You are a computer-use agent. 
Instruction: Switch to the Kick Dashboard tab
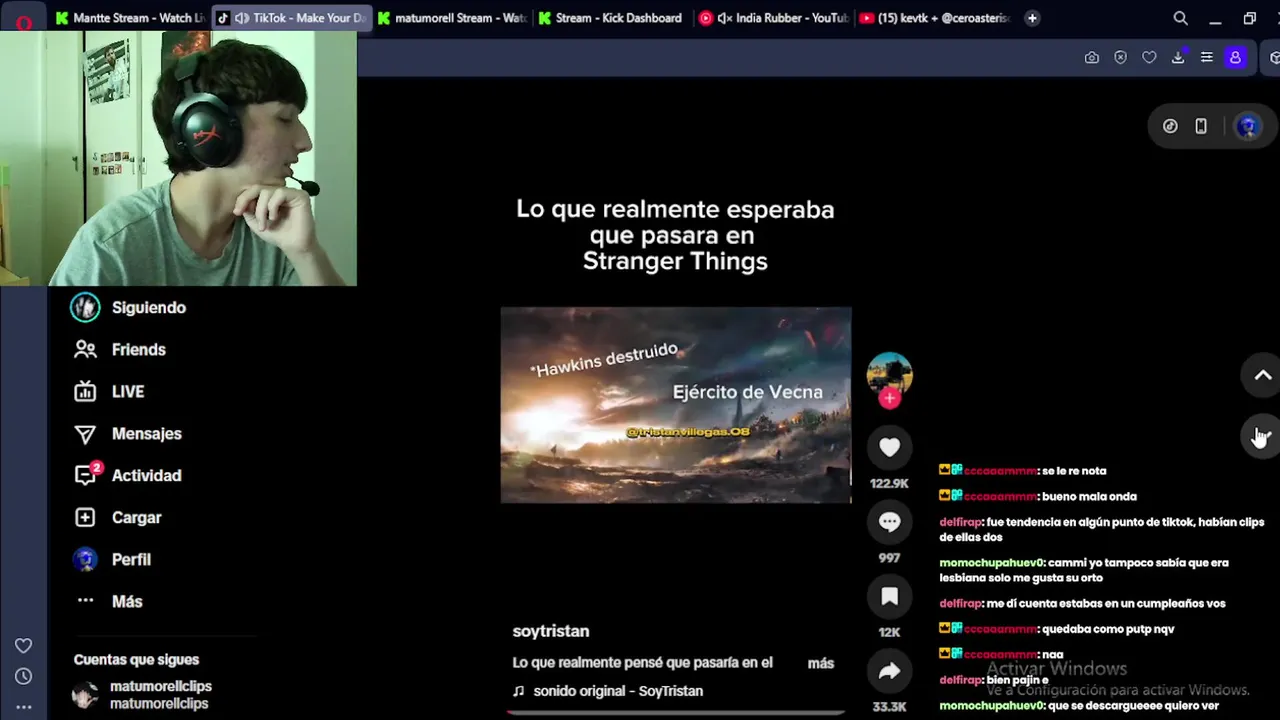click(x=611, y=18)
